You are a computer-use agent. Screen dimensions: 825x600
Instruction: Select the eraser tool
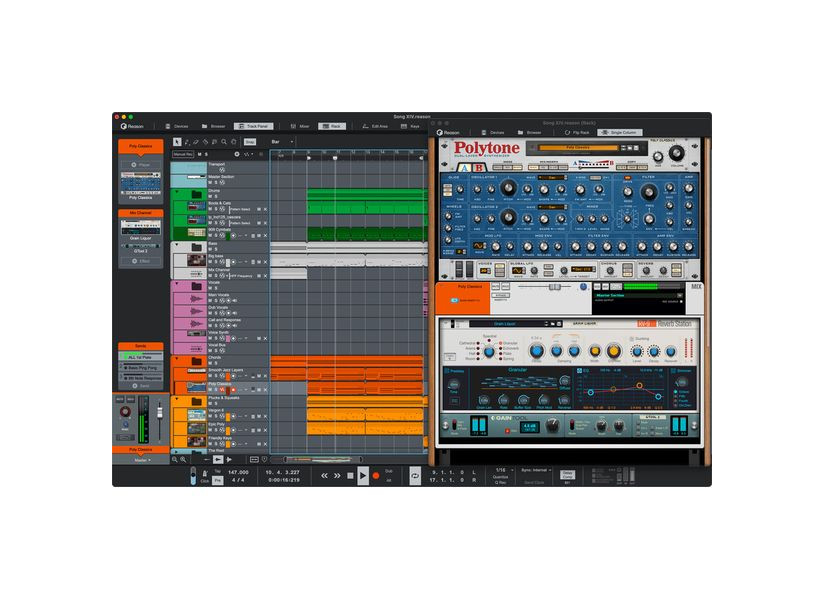click(x=196, y=142)
